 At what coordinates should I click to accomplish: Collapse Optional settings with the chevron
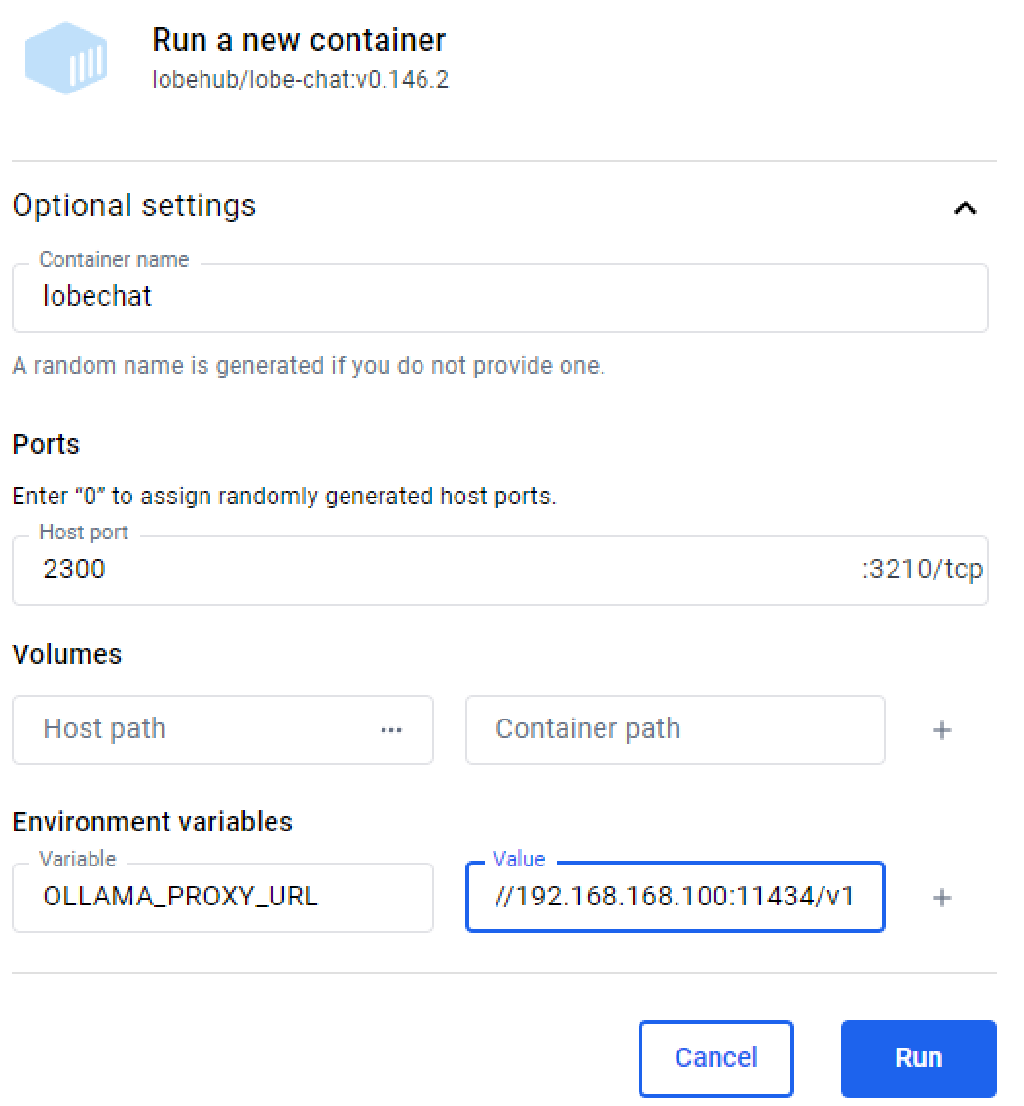pyautogui.click(x=964, y=208)
